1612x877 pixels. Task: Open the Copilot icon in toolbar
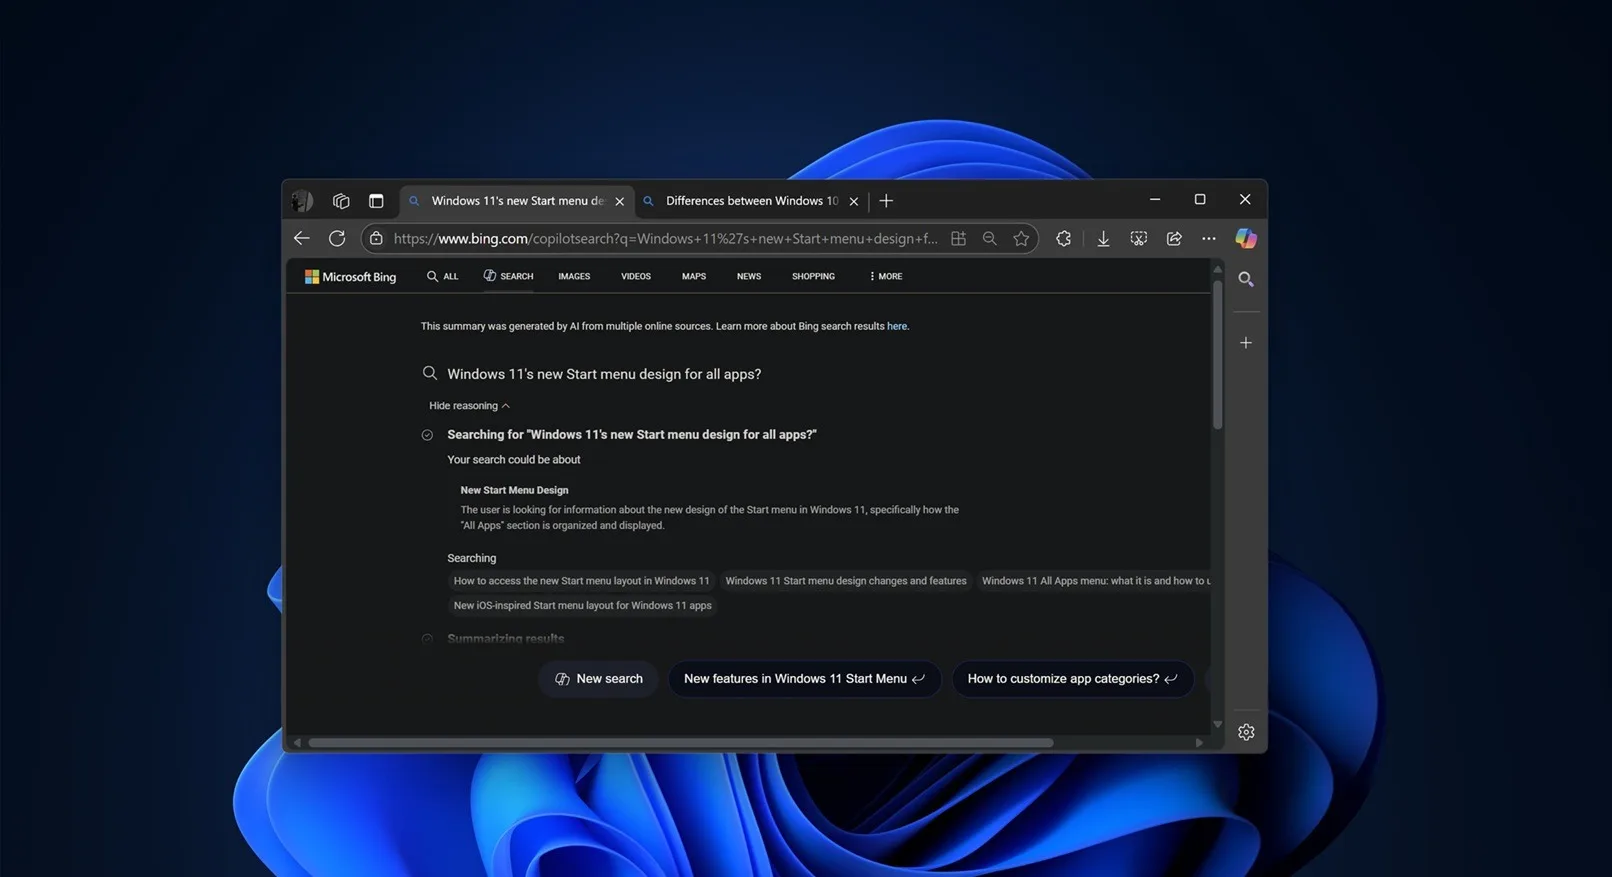[1246, 238]
